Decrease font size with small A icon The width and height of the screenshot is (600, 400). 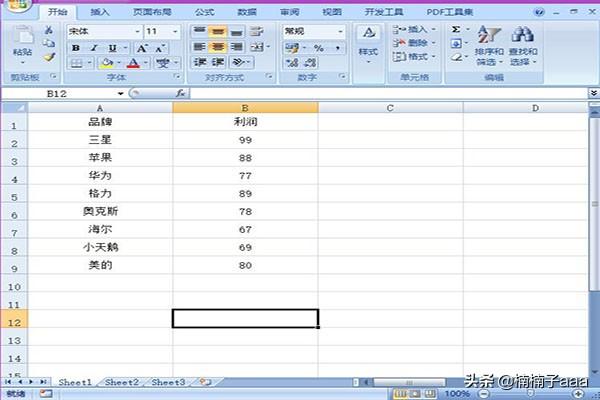(x=160, y=48)
